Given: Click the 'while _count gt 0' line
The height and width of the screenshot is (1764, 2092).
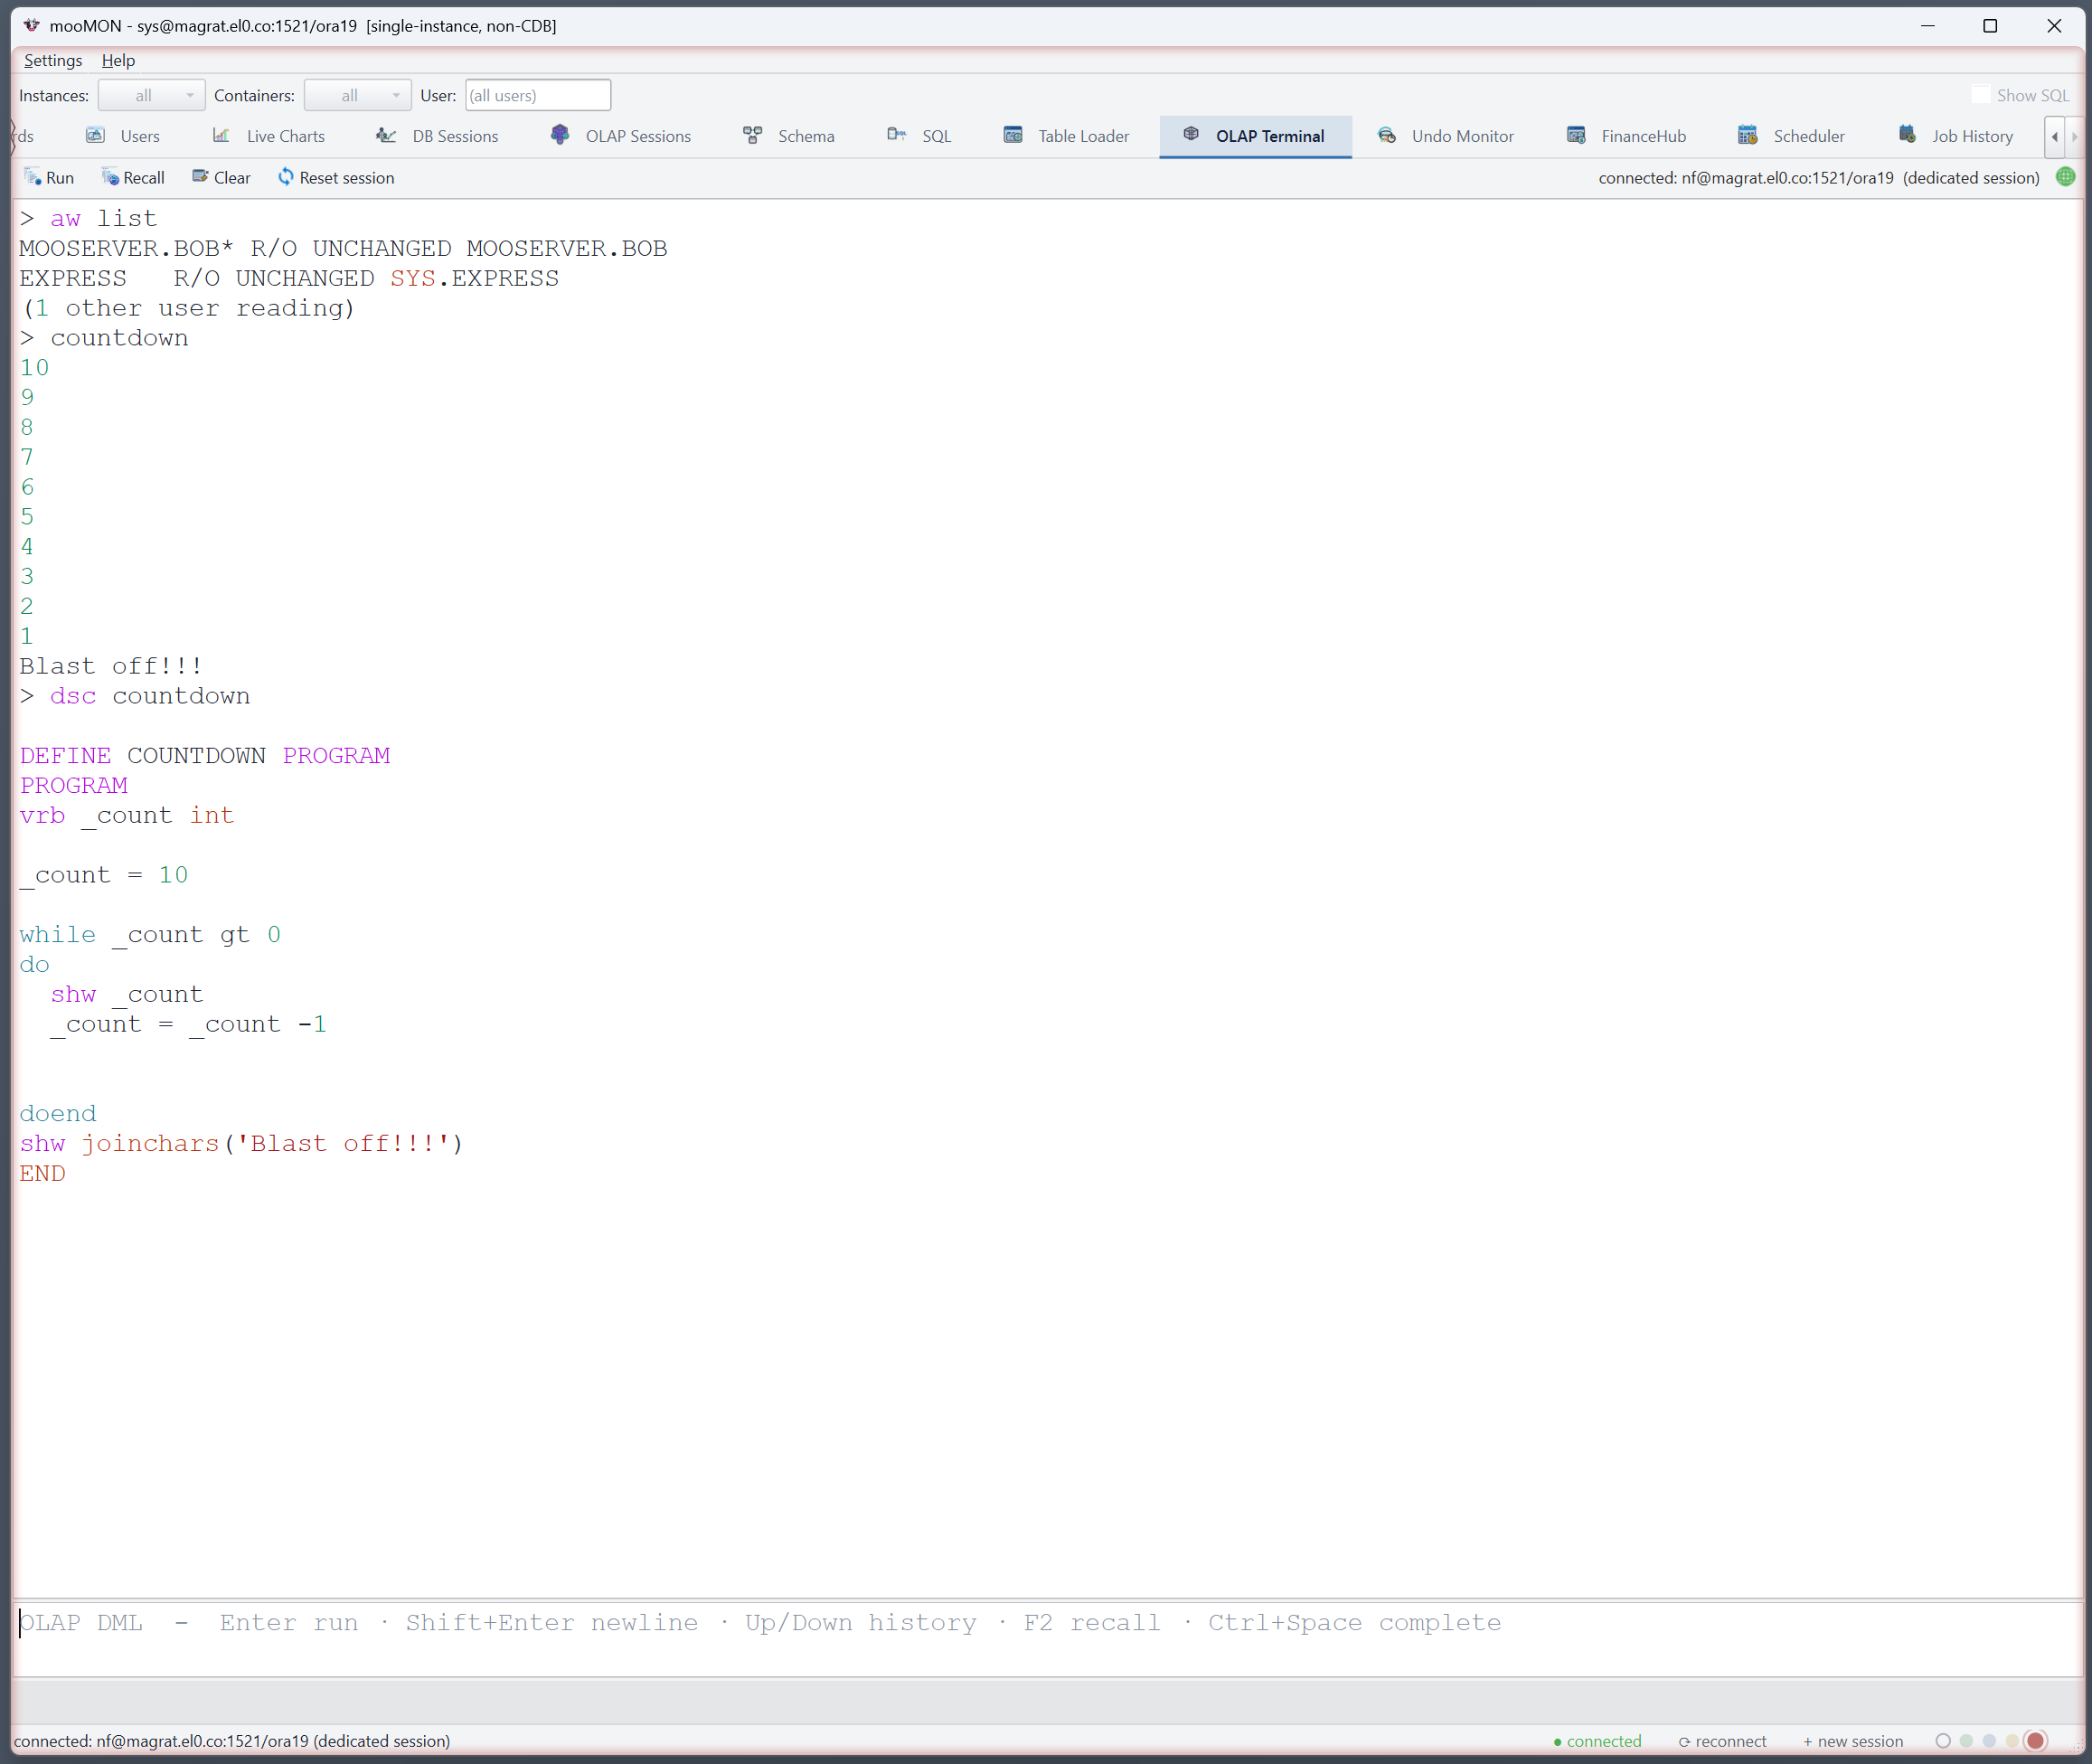Looking at the screenshot, I should pyautogui.click(x=150, y=935).
